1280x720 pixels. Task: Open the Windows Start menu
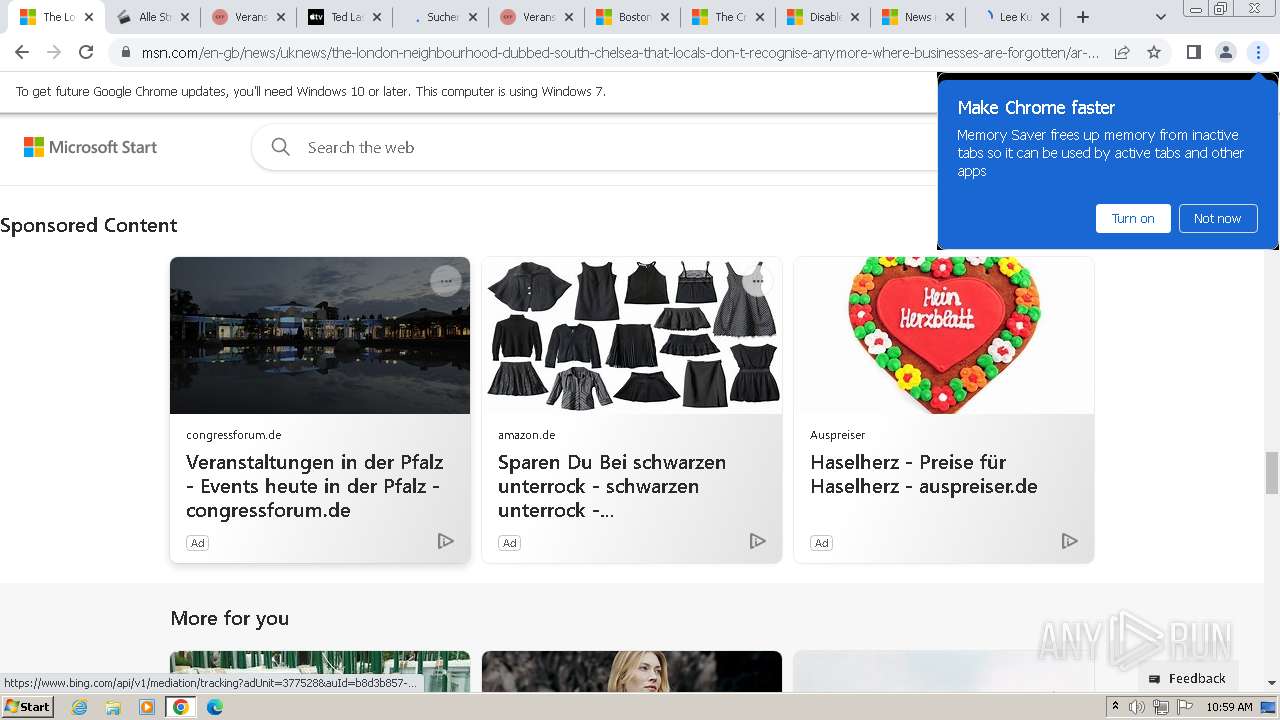[x=28, y=706]
